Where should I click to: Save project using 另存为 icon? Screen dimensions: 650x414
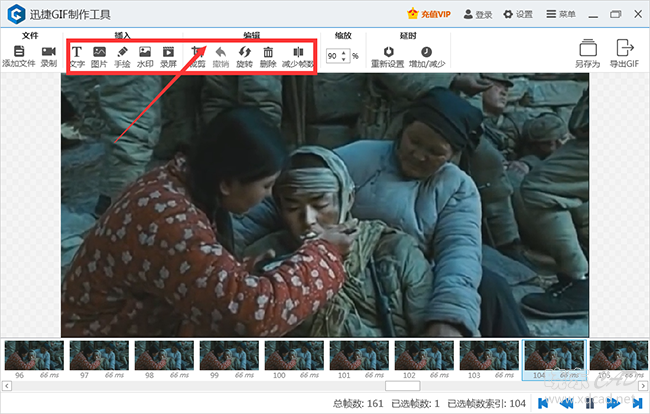click(588, 48)
